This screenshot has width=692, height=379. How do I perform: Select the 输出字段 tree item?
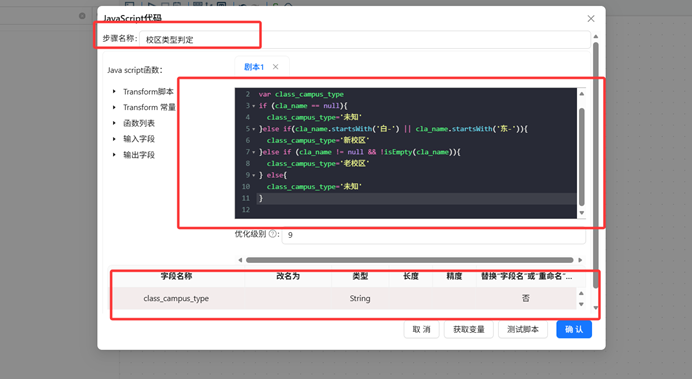(x=139, y=155)
